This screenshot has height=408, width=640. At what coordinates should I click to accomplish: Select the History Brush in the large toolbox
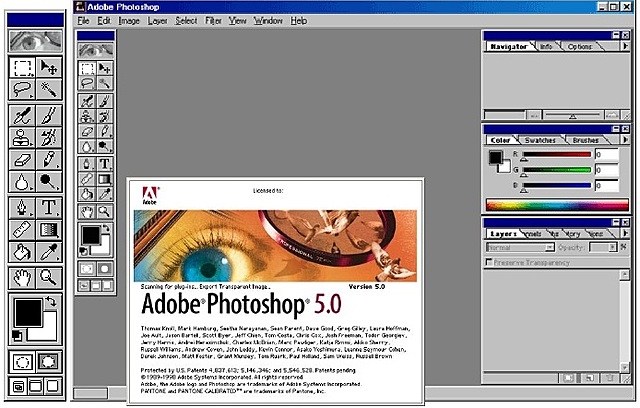click(49, 137)
